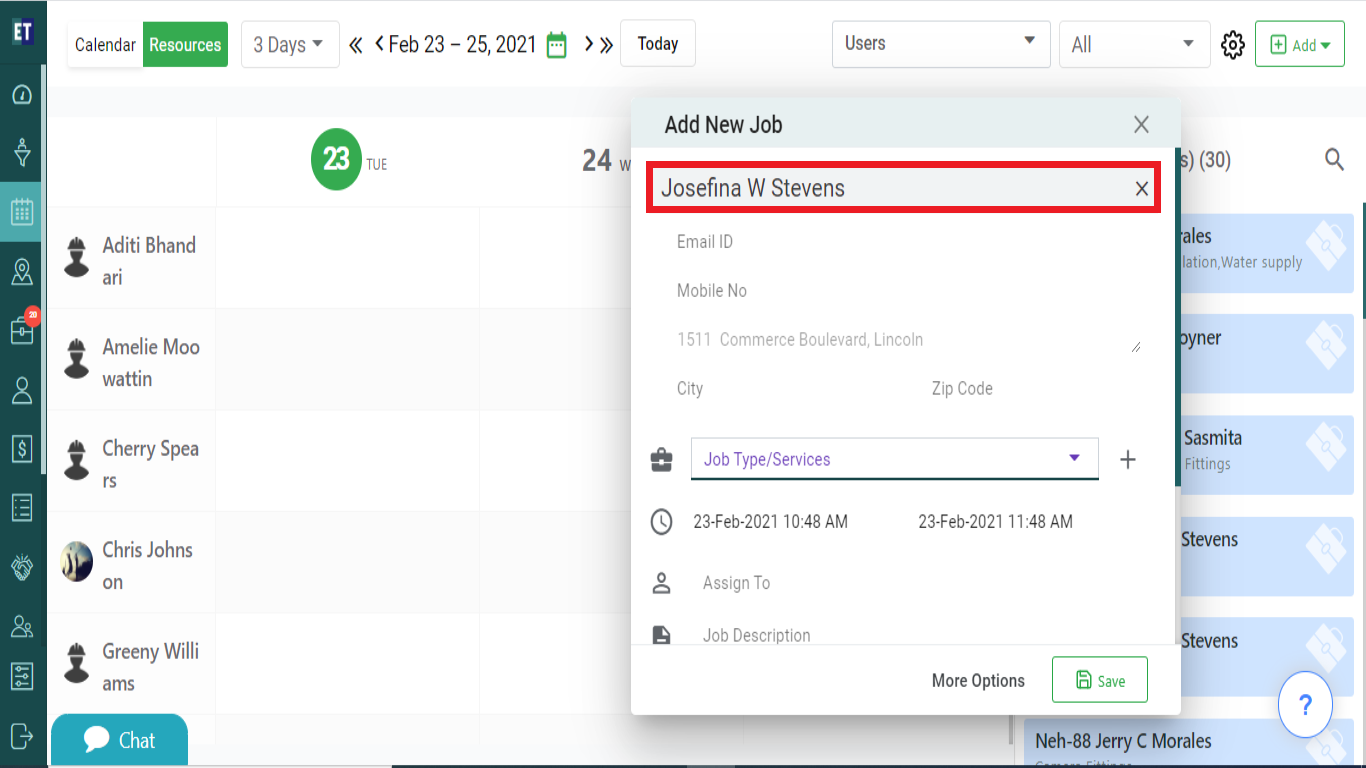Select resource Chris Johnson row

[x=132, y=564]
